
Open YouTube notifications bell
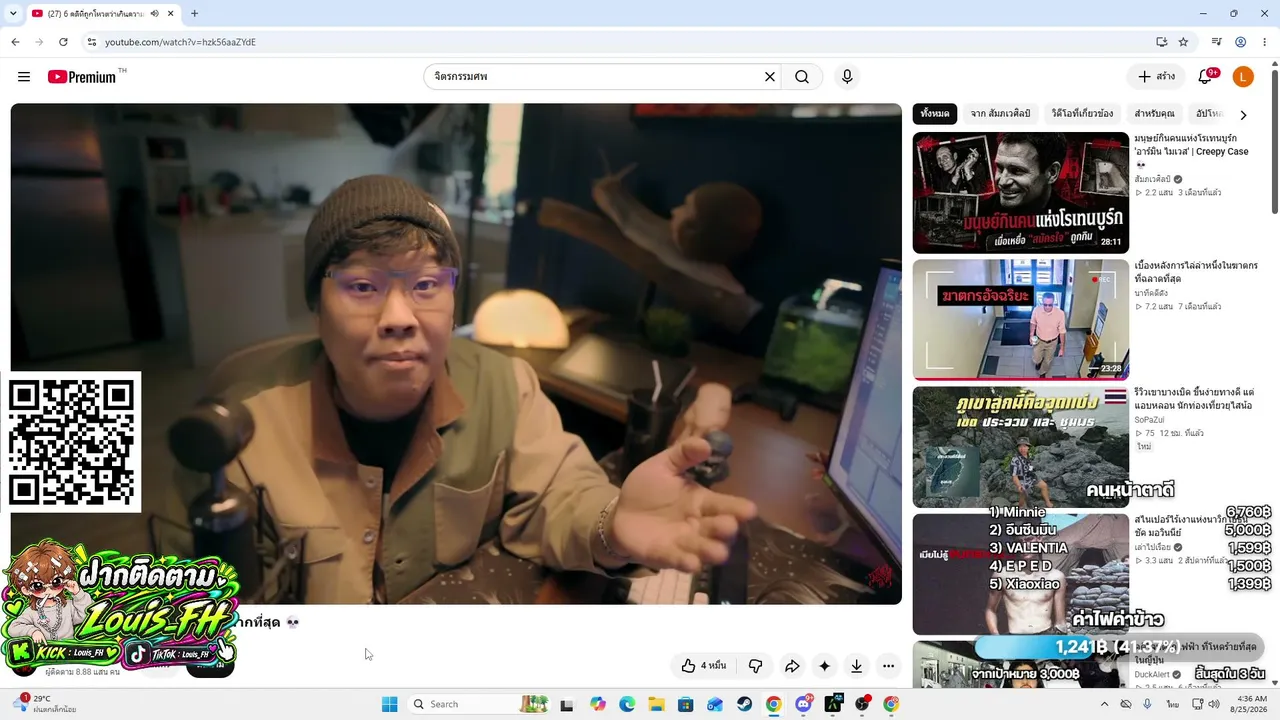point(1205,77)
